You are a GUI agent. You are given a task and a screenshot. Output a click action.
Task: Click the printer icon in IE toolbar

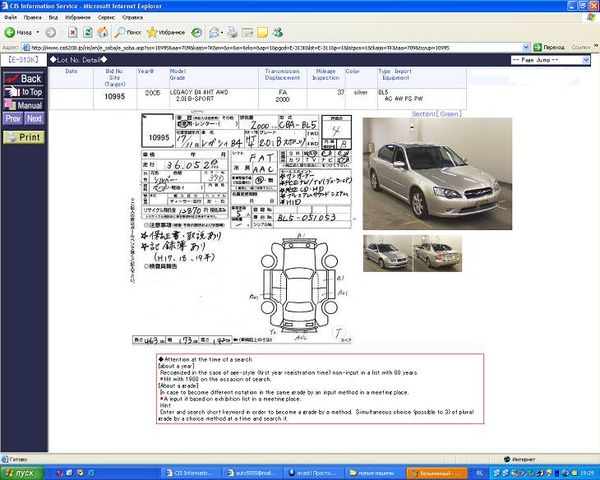[x=232, y=33]
